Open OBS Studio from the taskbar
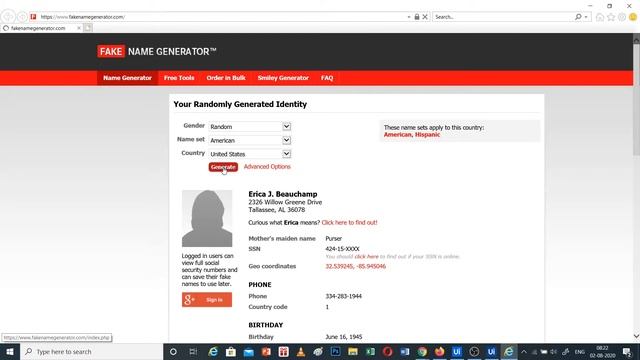640x360 pixels. point(474,351)
